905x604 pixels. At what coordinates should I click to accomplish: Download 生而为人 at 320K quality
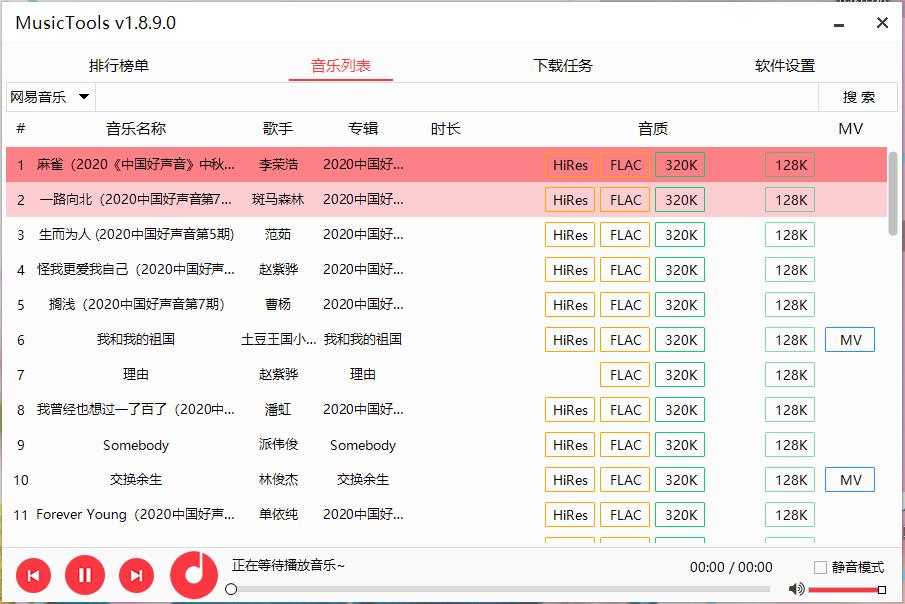pos(679,234)
